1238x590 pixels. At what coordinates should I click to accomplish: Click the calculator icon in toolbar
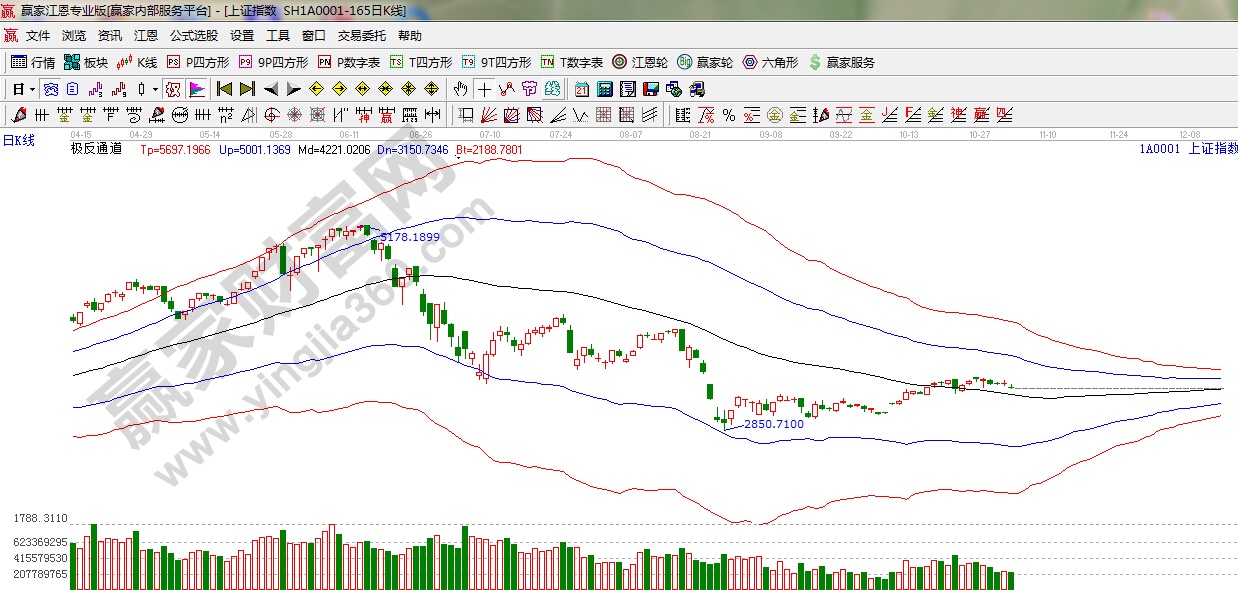604,89
